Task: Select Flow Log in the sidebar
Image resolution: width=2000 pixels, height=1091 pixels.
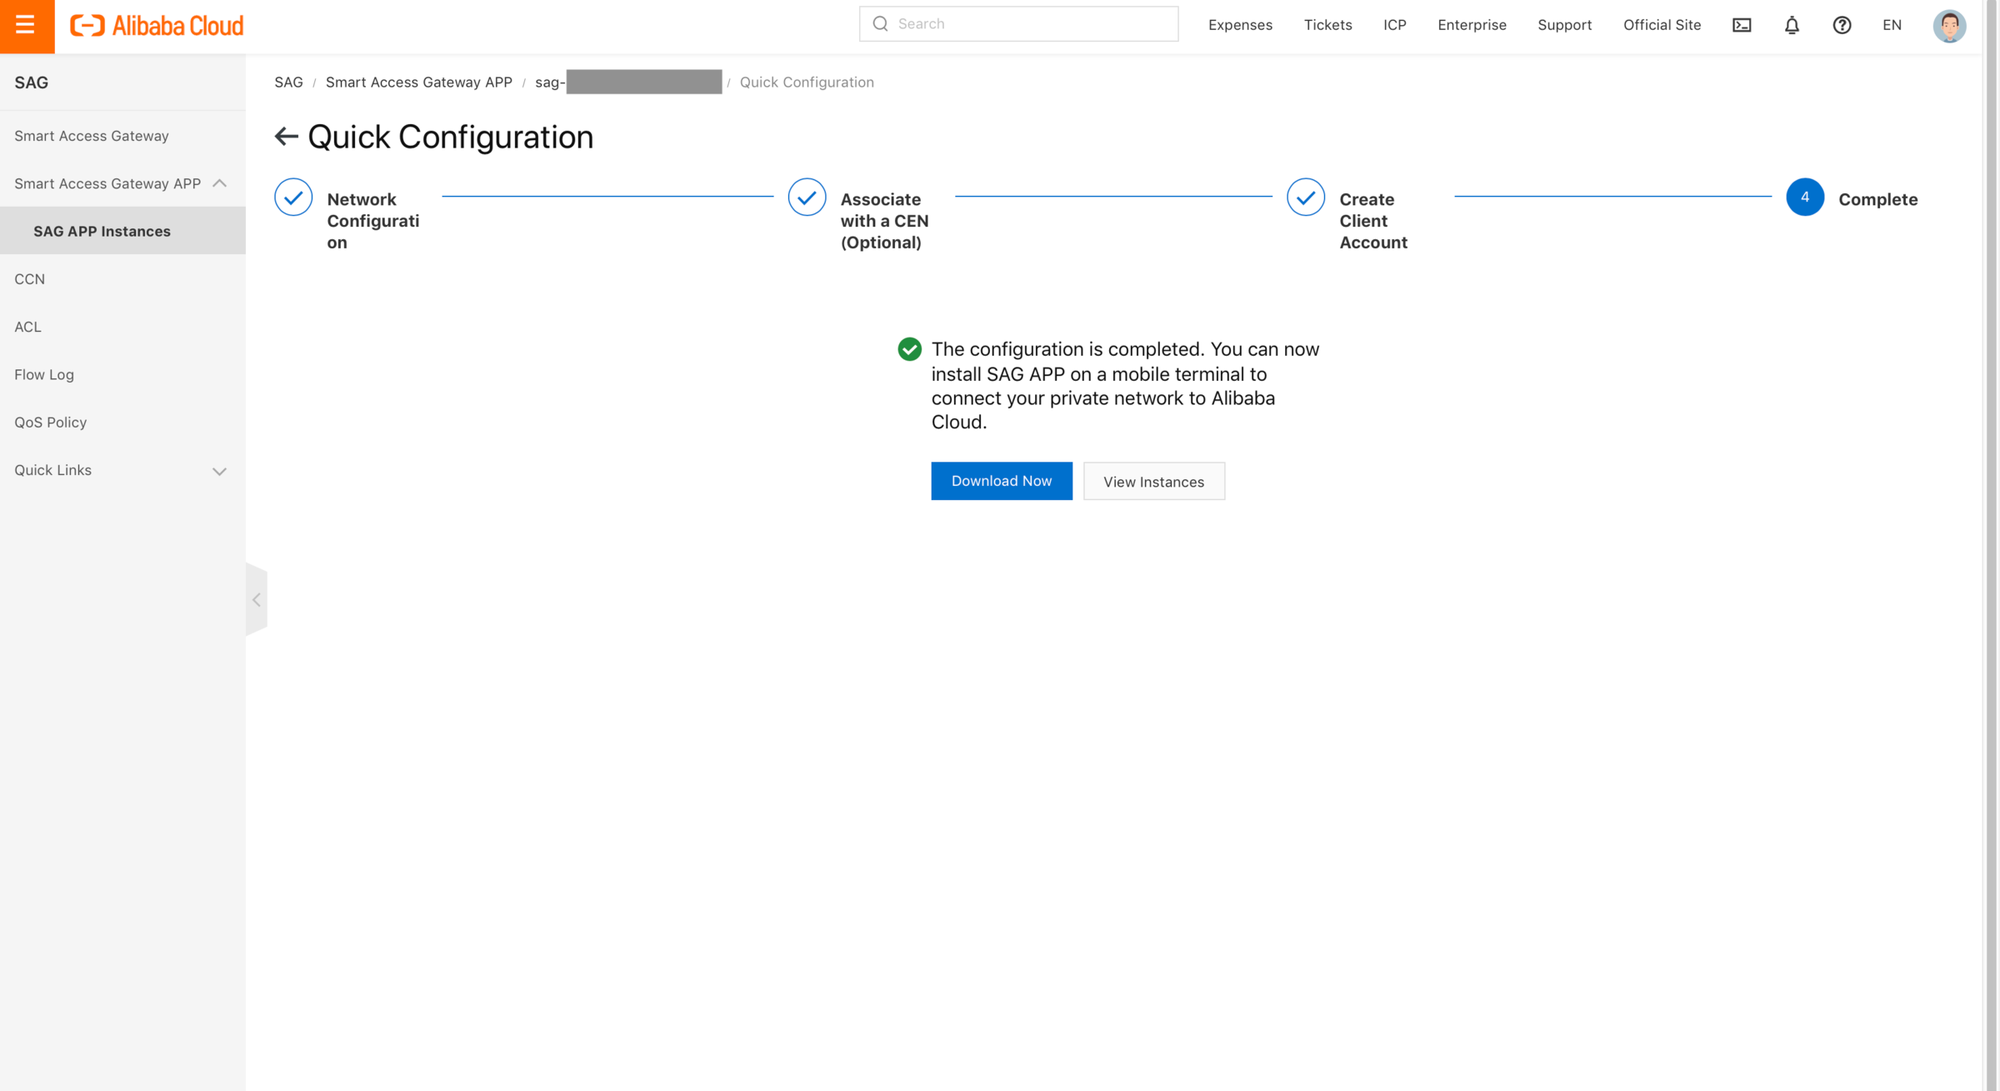Action: point(44,375)
